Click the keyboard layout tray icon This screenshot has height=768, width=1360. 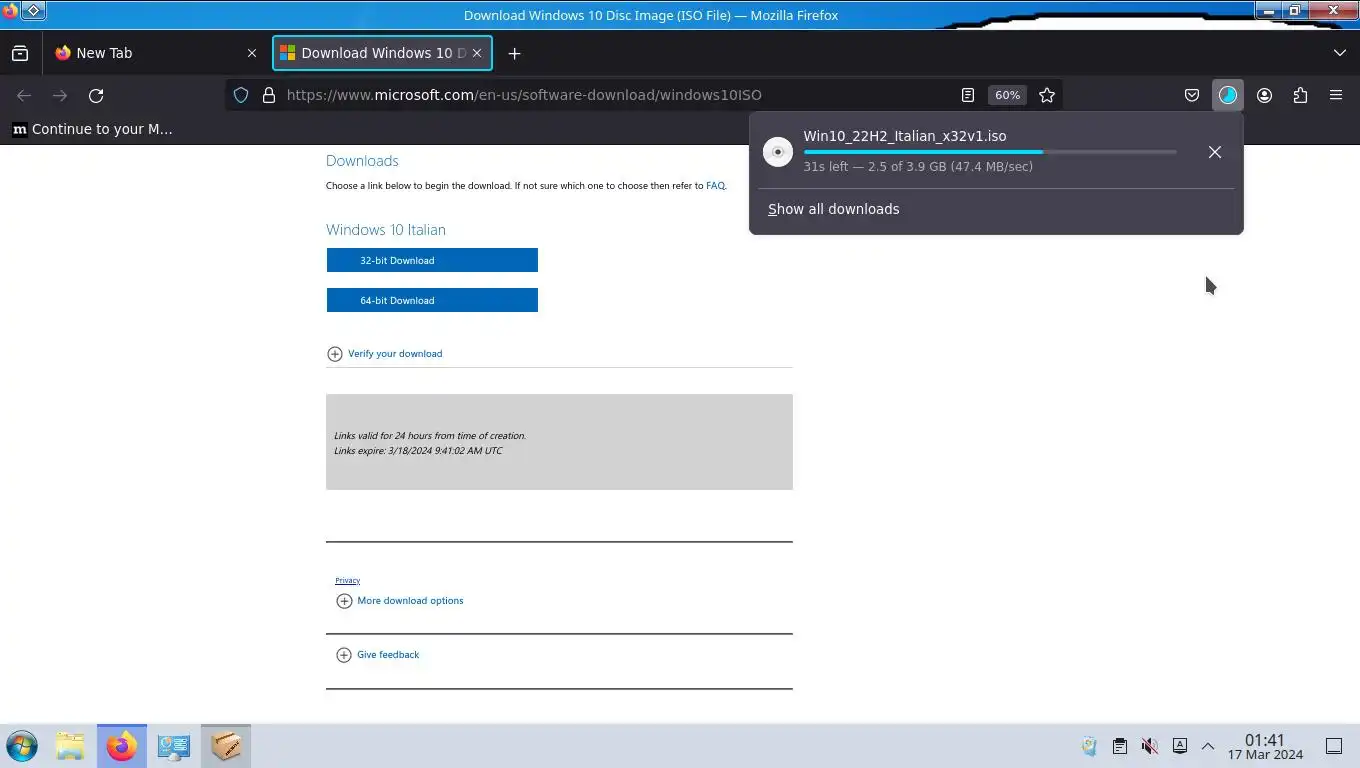coord(1180,746)
